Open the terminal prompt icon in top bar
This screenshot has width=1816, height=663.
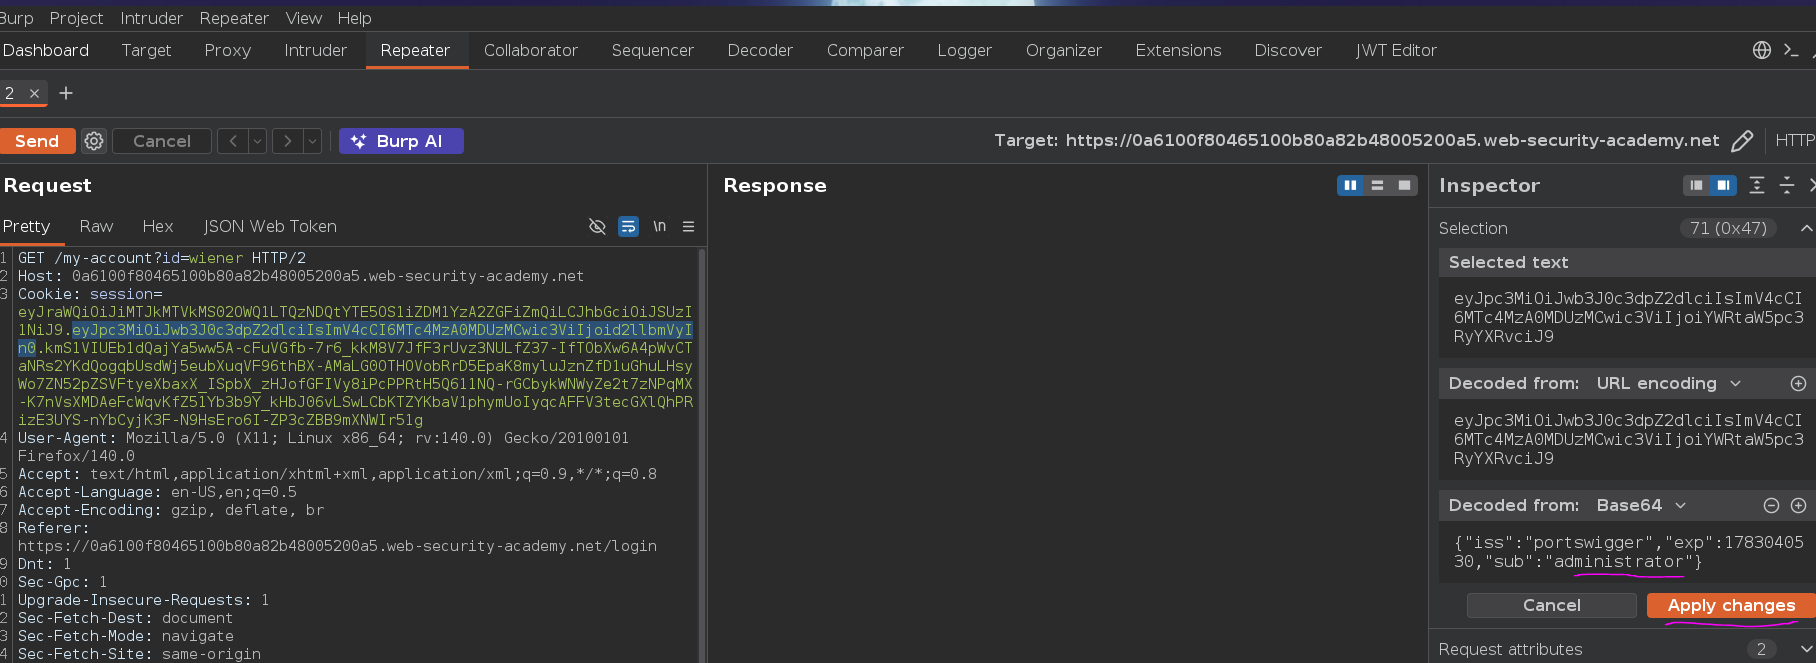tap(1791, 50)
